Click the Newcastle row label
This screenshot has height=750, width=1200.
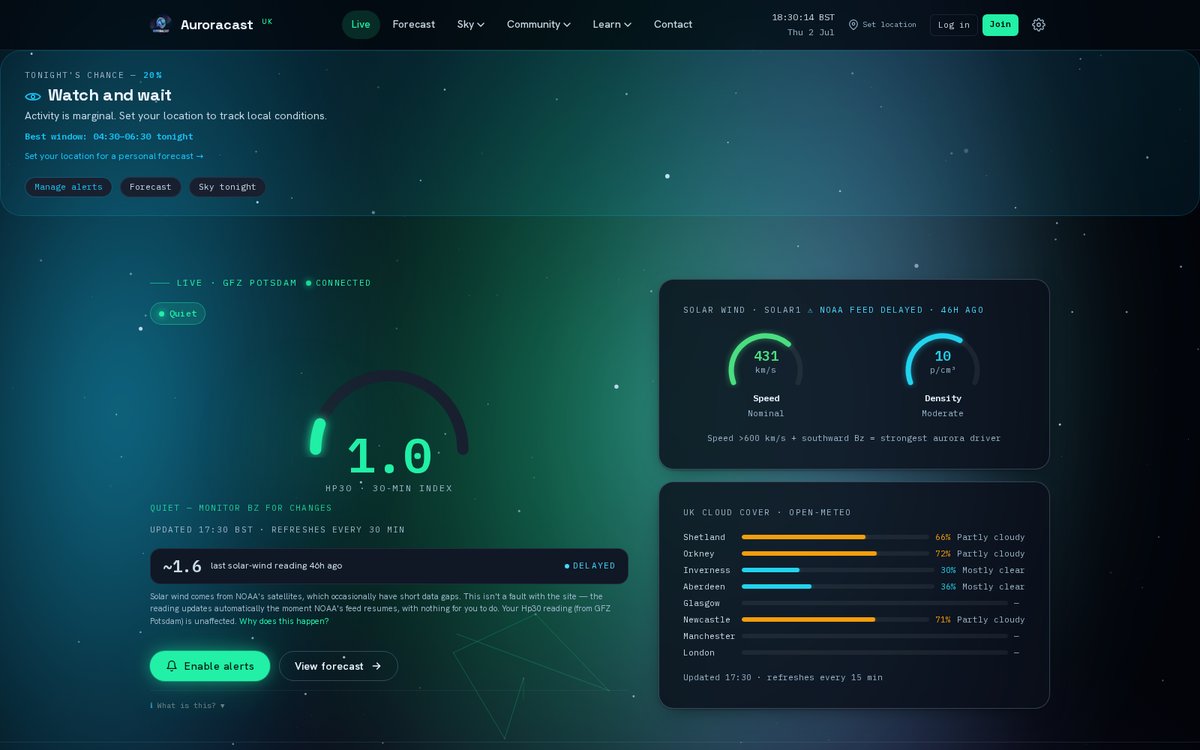[707, 620]
